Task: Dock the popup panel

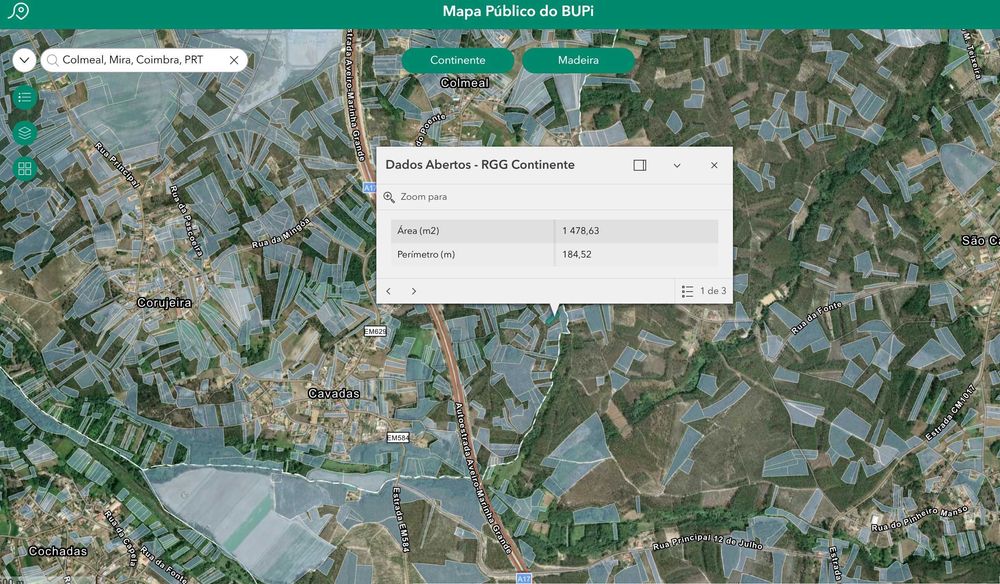Action: pyautogui.click(x=640, y=165)
